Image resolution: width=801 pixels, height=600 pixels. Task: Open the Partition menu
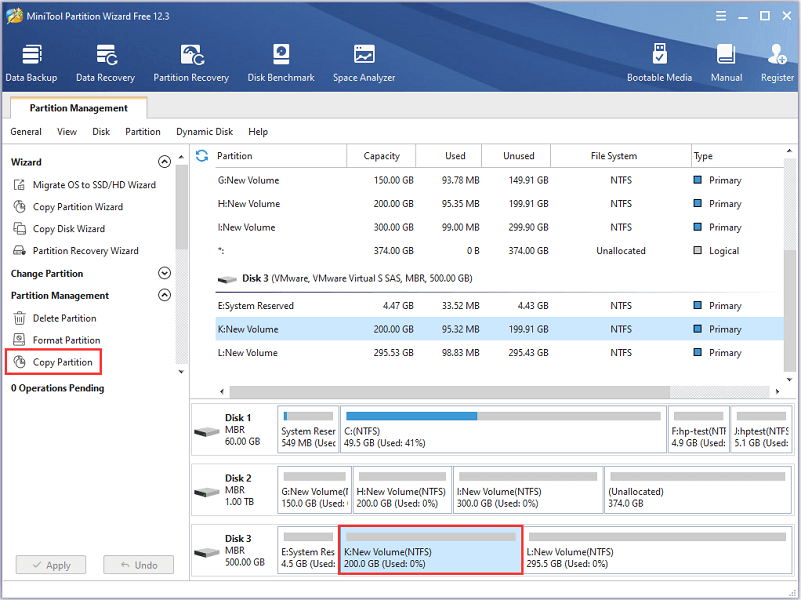(143, 132)
